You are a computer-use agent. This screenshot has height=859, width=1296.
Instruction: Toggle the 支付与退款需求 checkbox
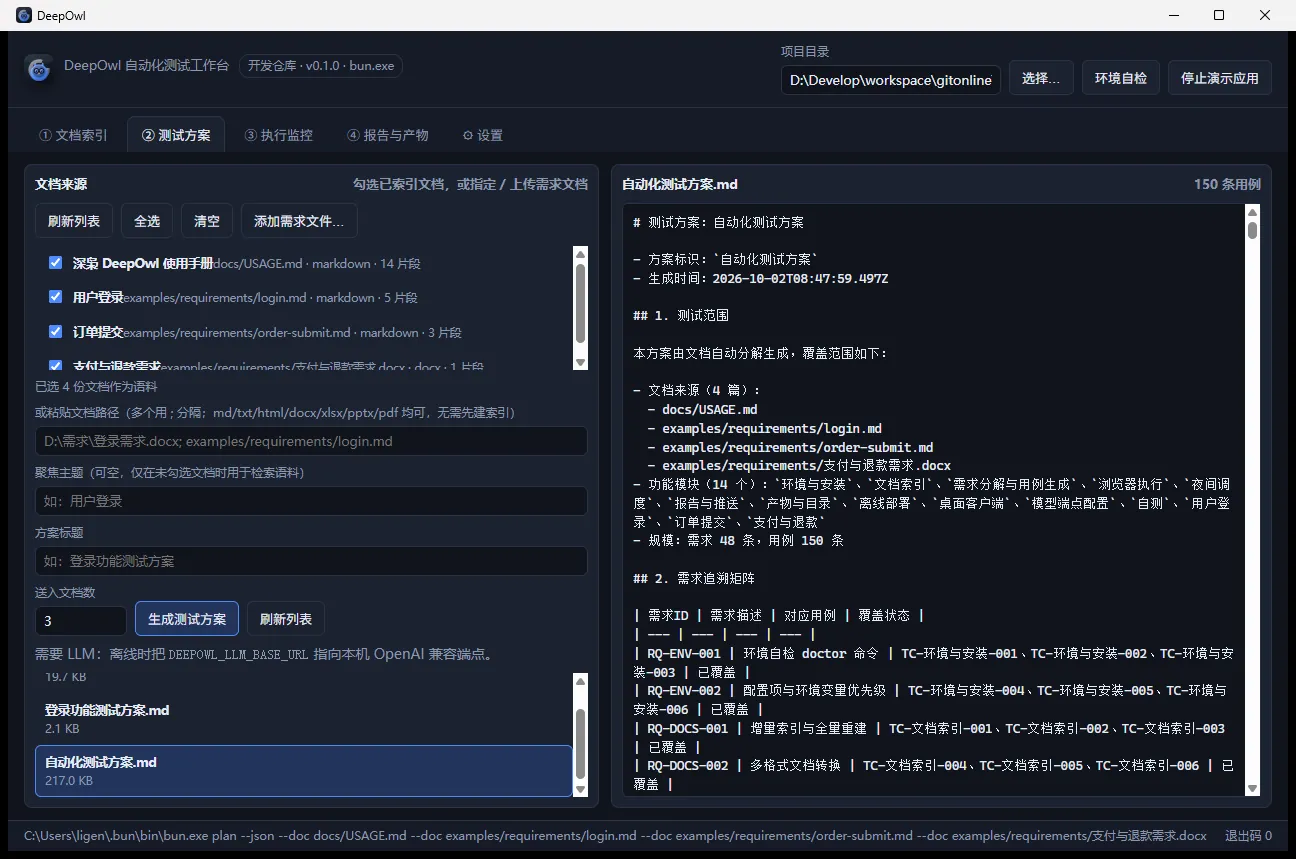tap(56, 366)
